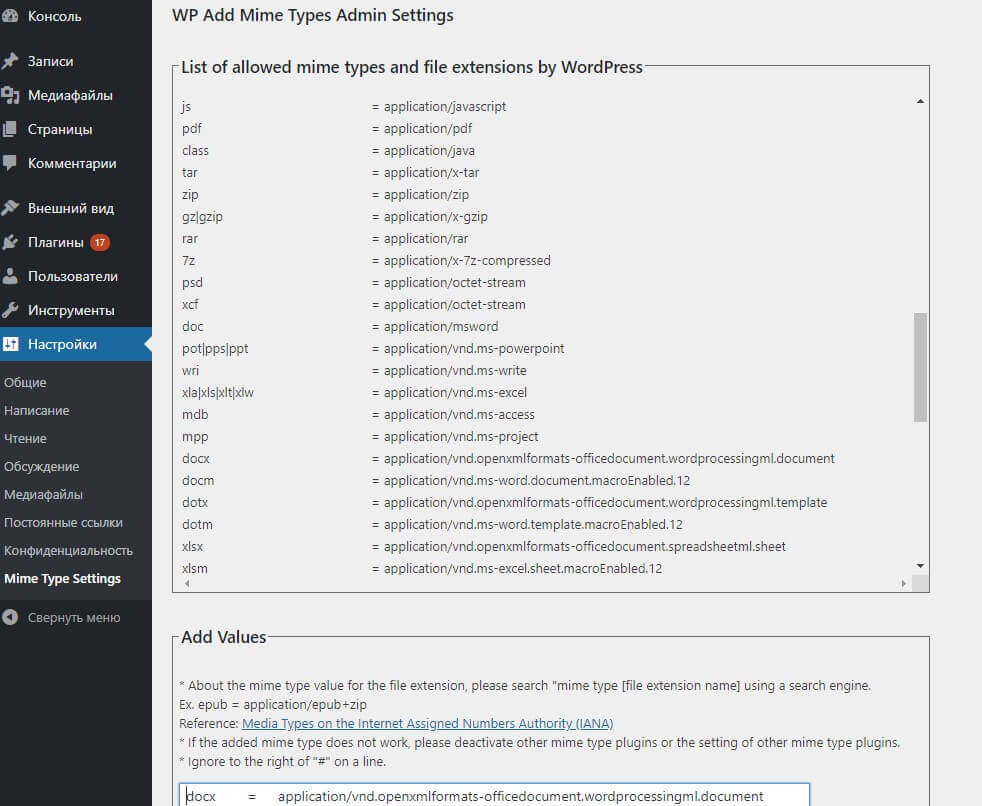Open the Плагины plugin icon
982x806 pixels.
coord(13,241)
